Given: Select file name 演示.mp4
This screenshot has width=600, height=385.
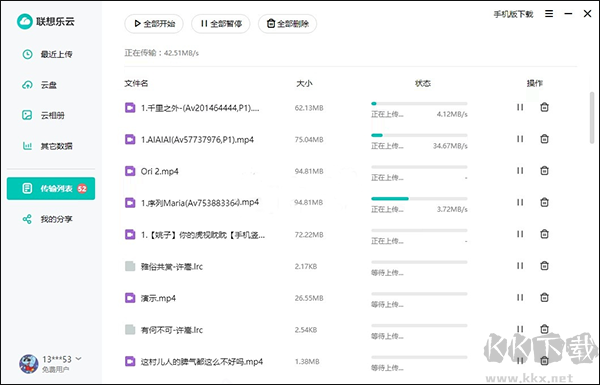Looking at the screenshot, I should pos(158,298).
